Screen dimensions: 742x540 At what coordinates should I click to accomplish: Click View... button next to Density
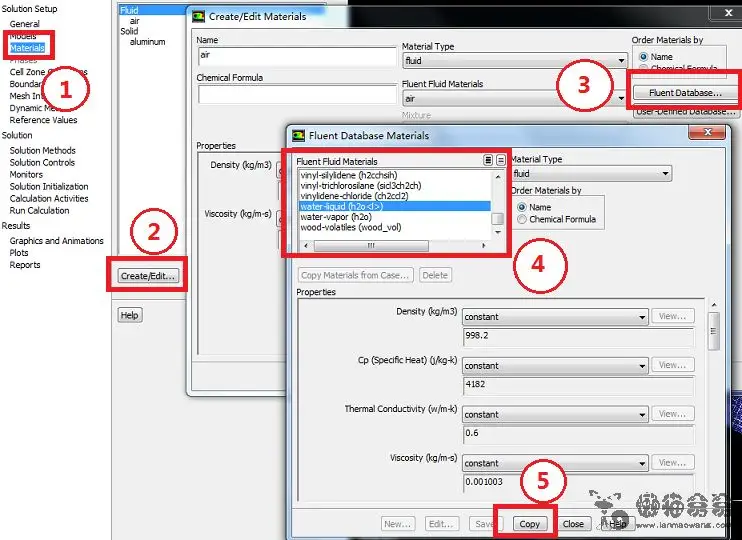(672, 316)
